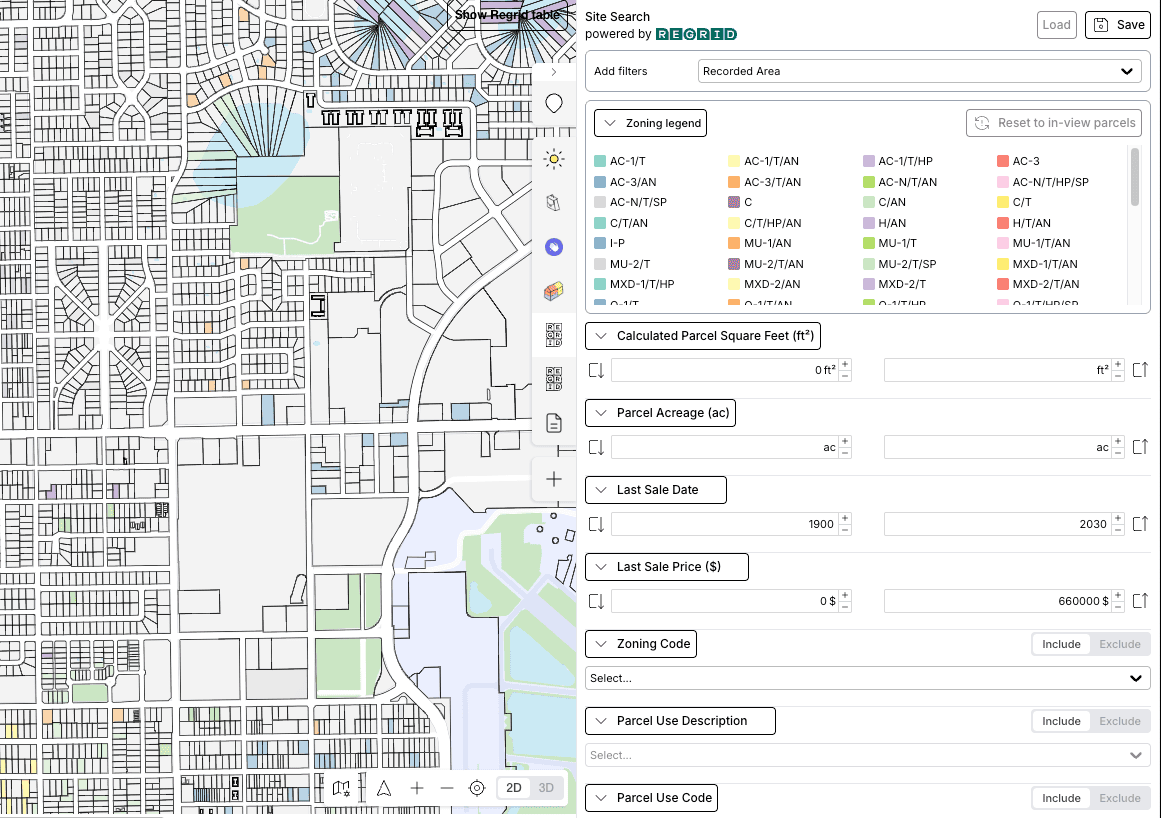Click sort-up icon for Last Sale Date
Screen dimensions: 1161x818
click(x=1140, y=524)
